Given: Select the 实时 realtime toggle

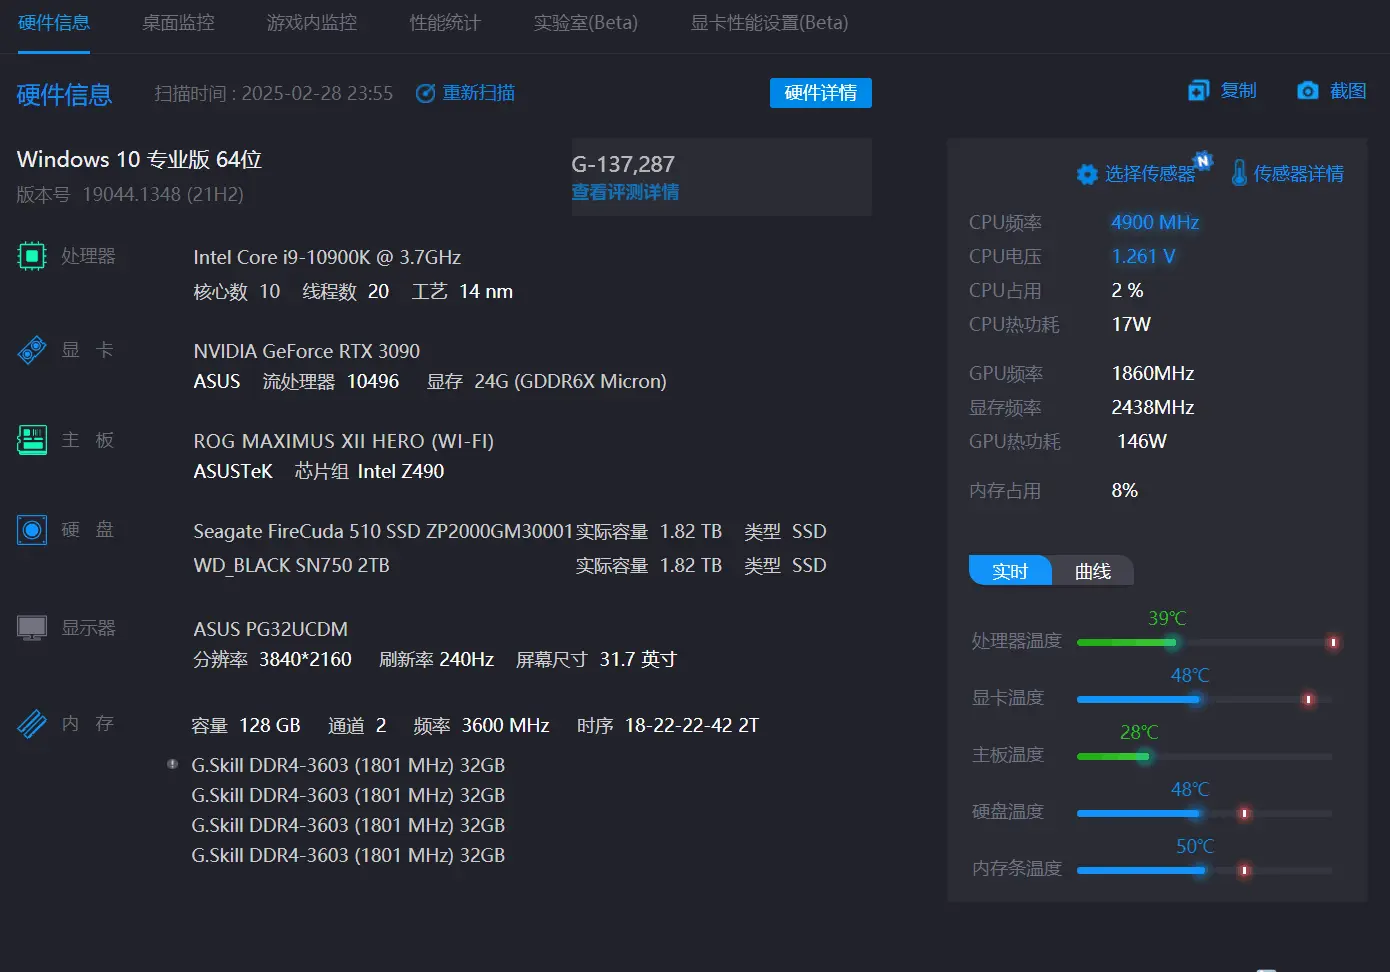Looking at the screenshot, I should 1010,571.
